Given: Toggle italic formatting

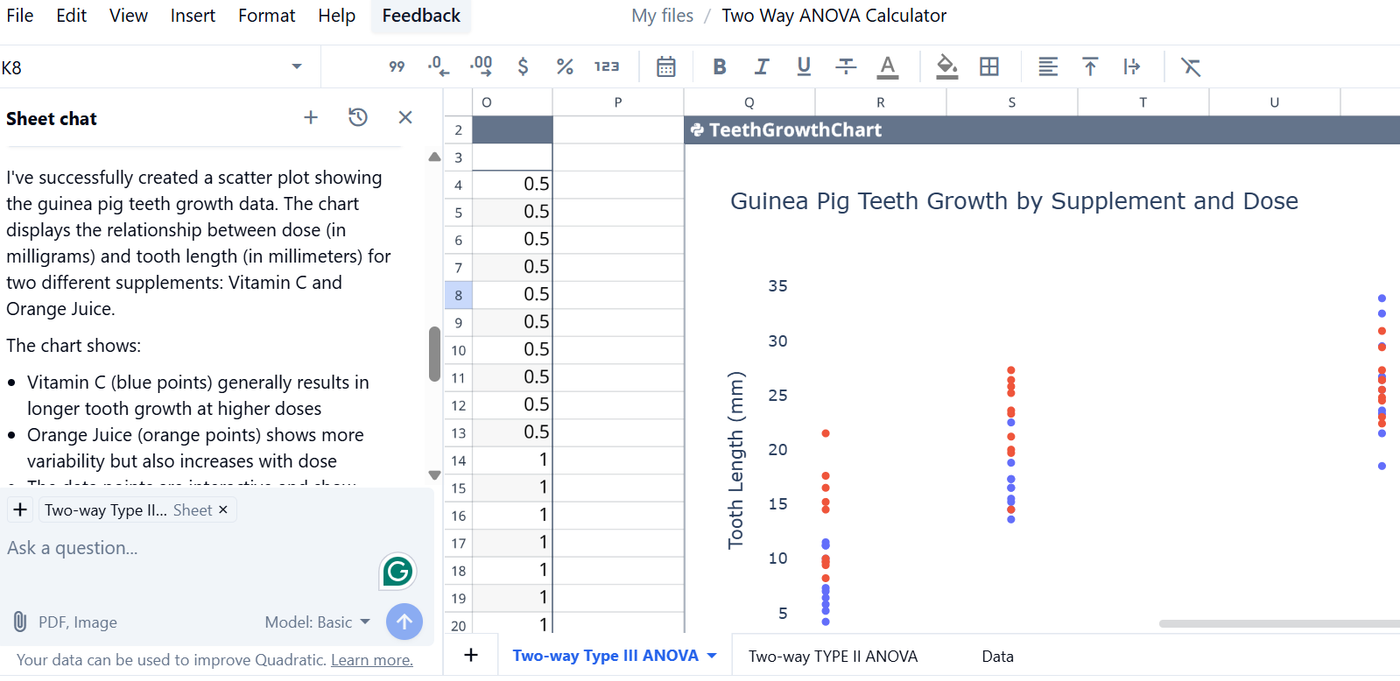Looking at the screenshot, I should click(x=762, y=67).
